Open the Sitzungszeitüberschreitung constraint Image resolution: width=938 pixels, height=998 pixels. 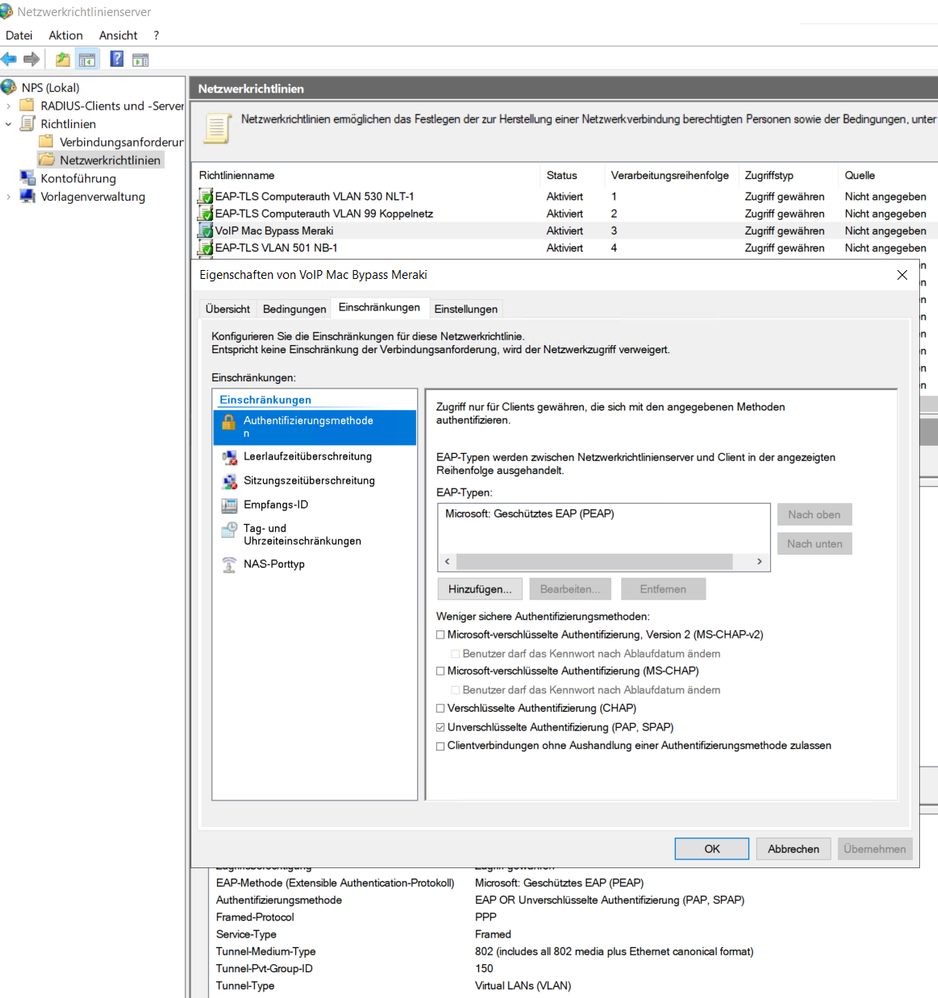tap(309, 481)
